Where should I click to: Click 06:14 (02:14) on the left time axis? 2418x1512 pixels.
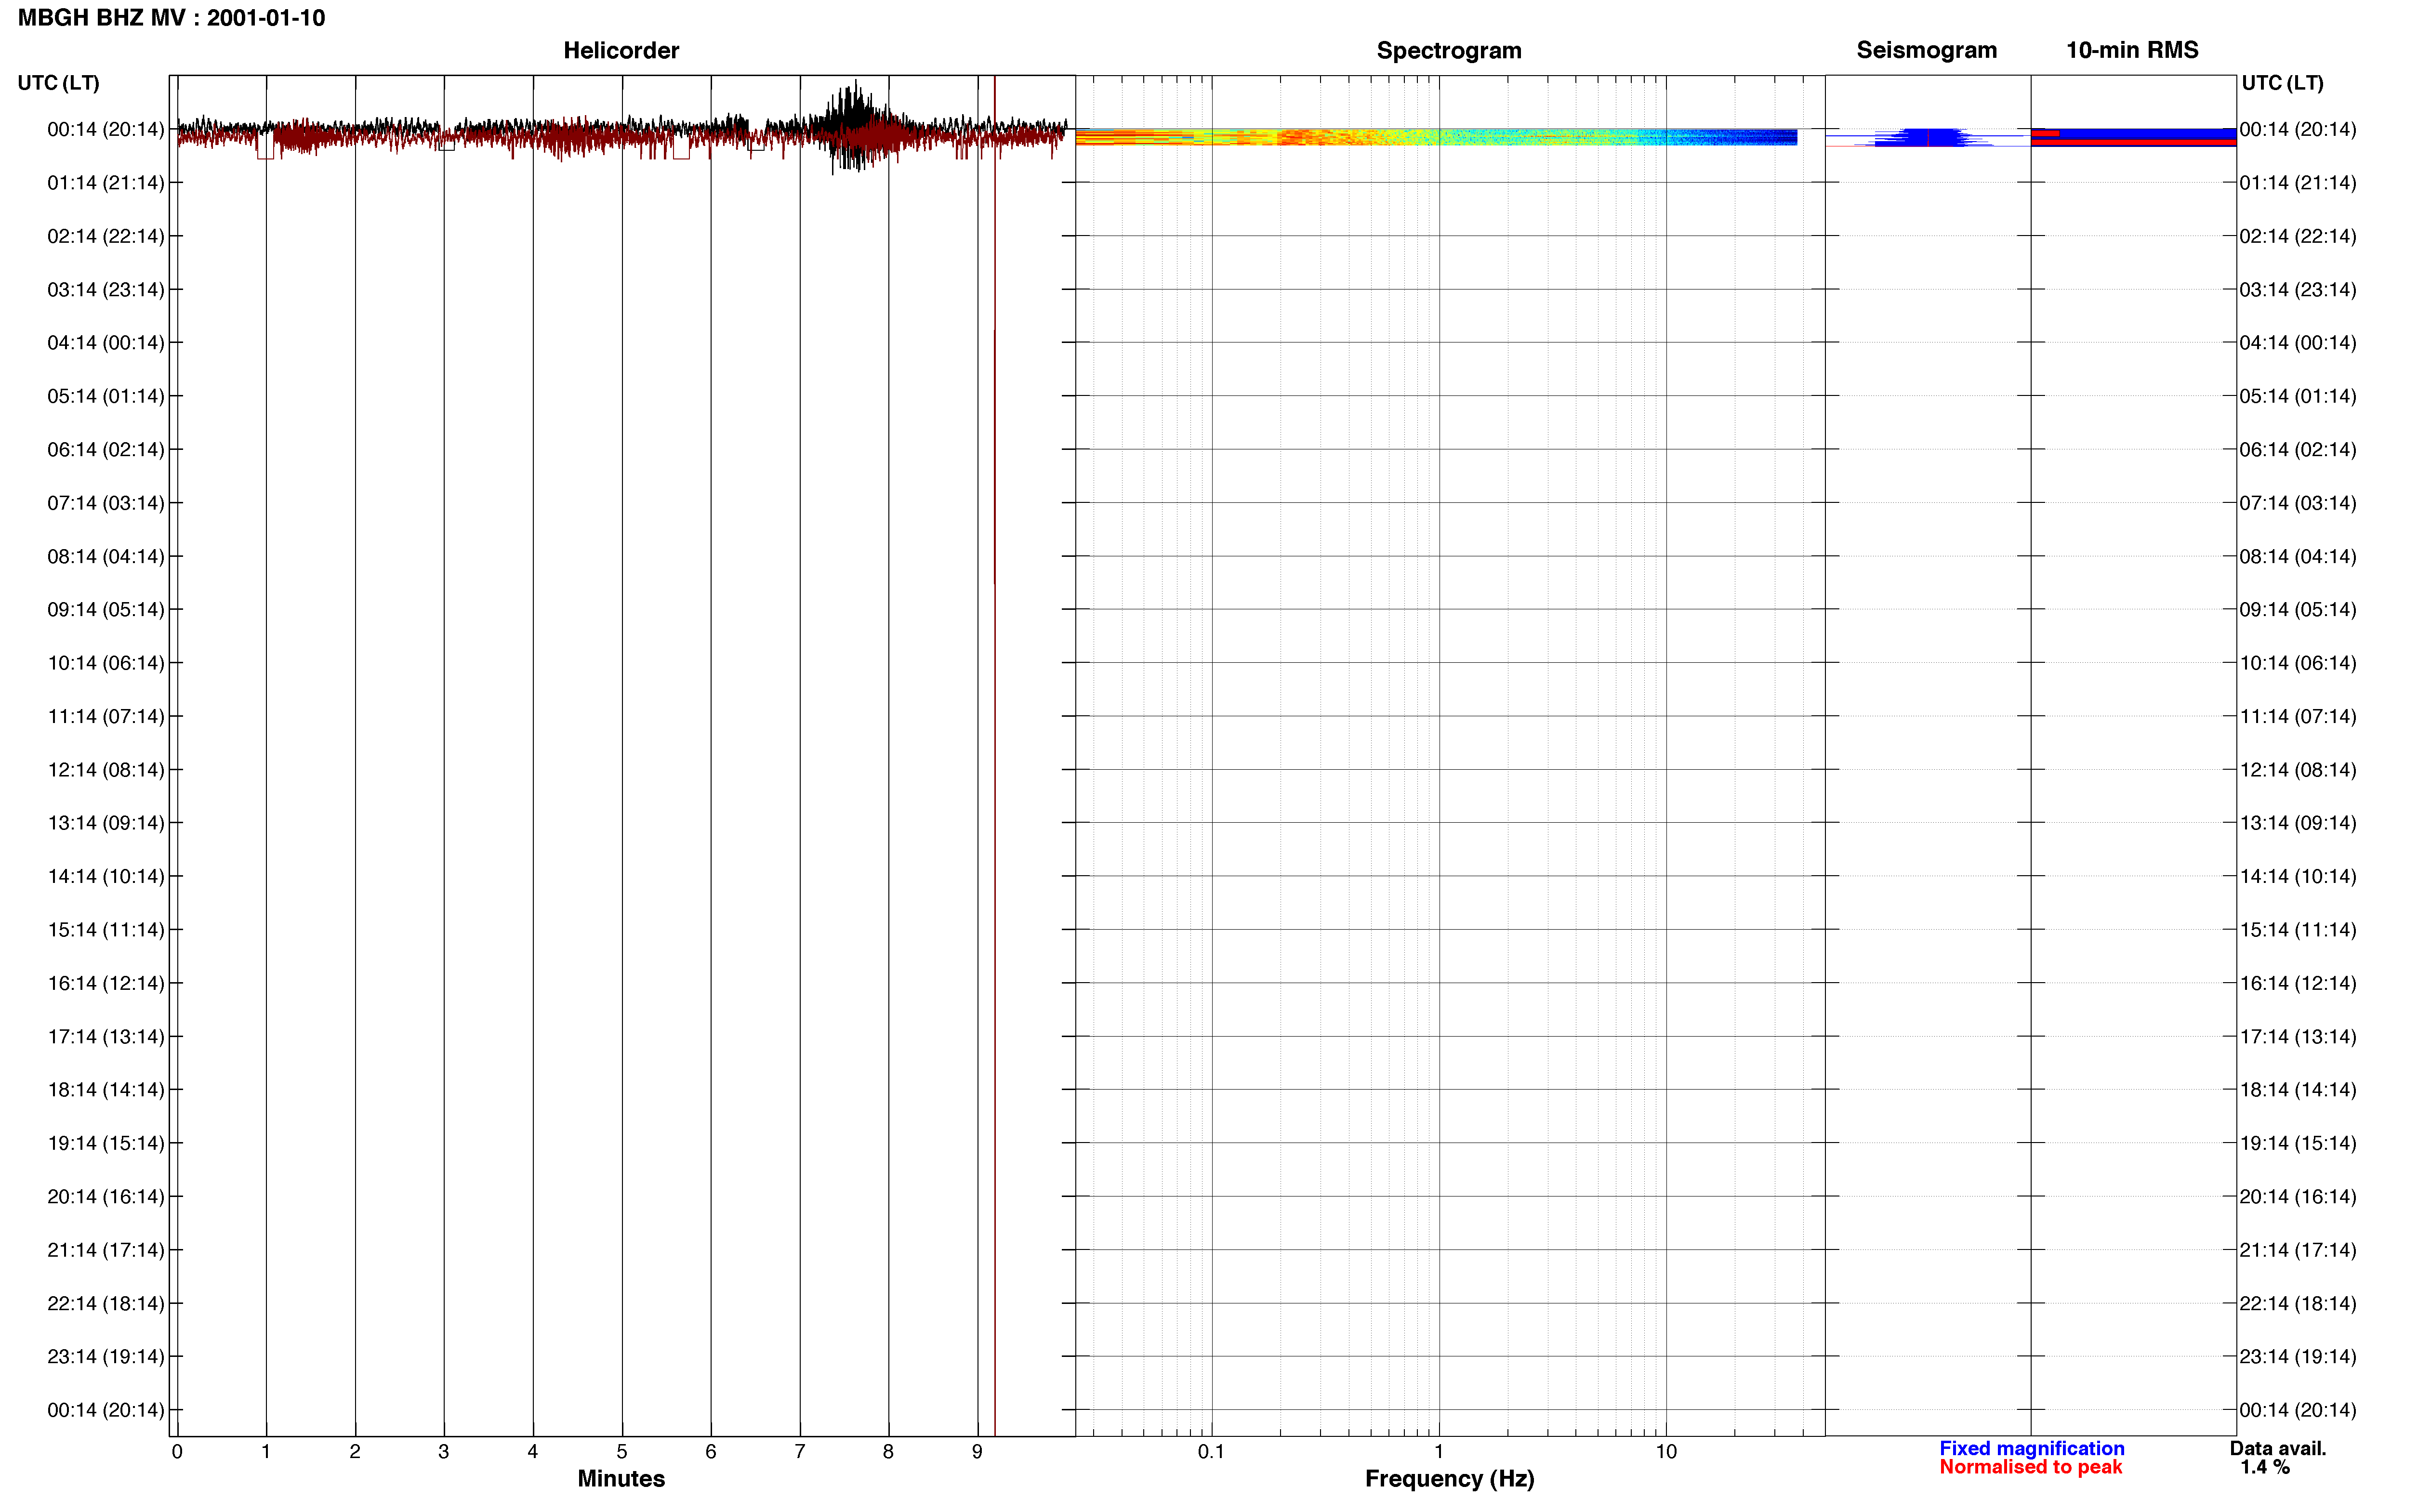[x=105, y=450]
